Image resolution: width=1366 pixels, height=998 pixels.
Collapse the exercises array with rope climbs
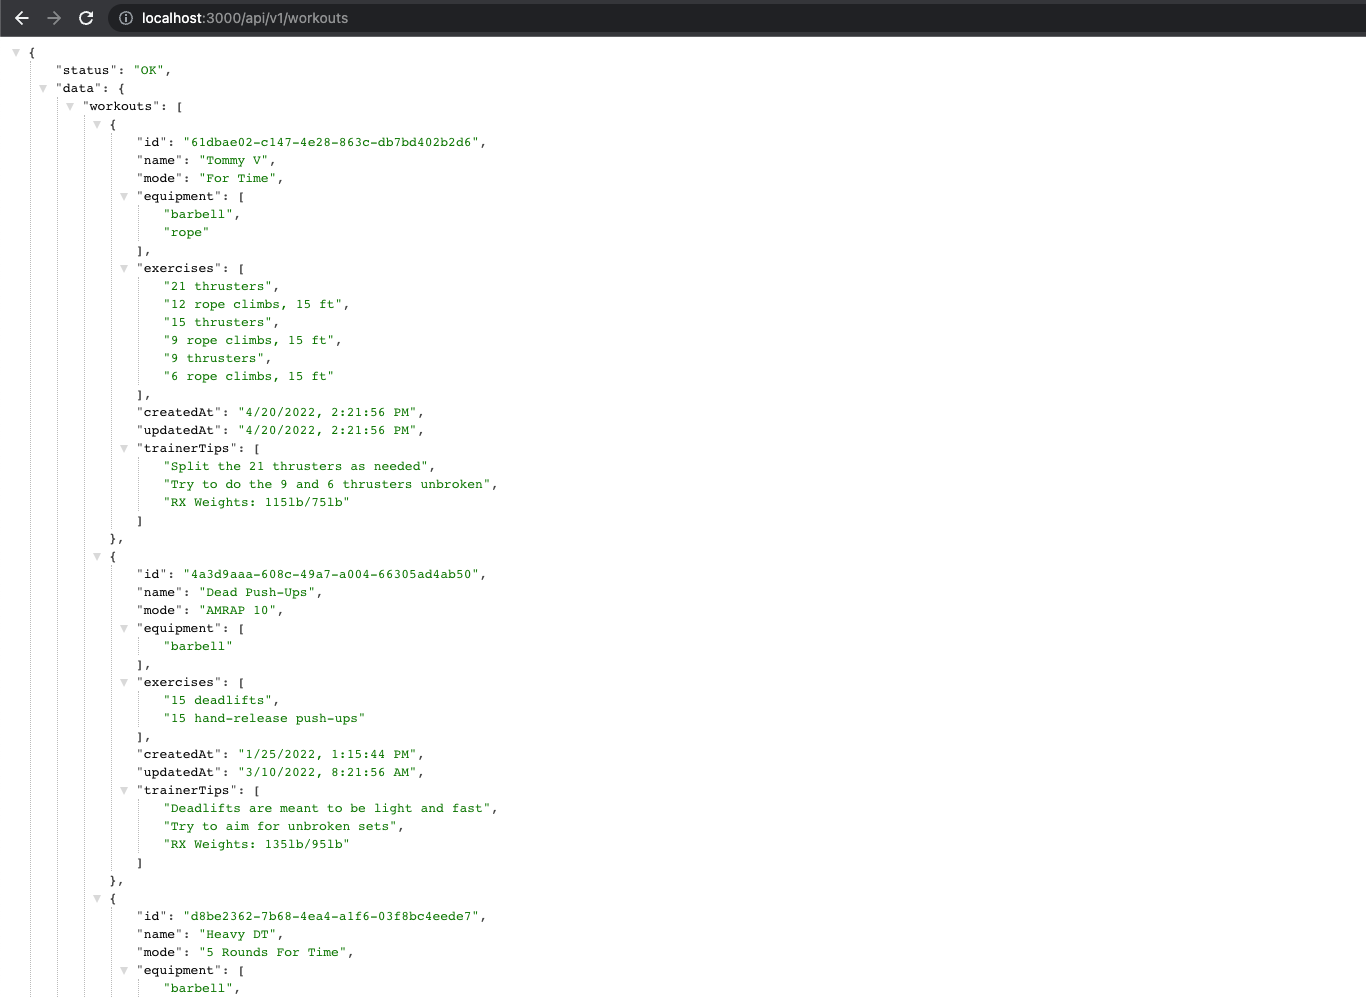(124, 268)
